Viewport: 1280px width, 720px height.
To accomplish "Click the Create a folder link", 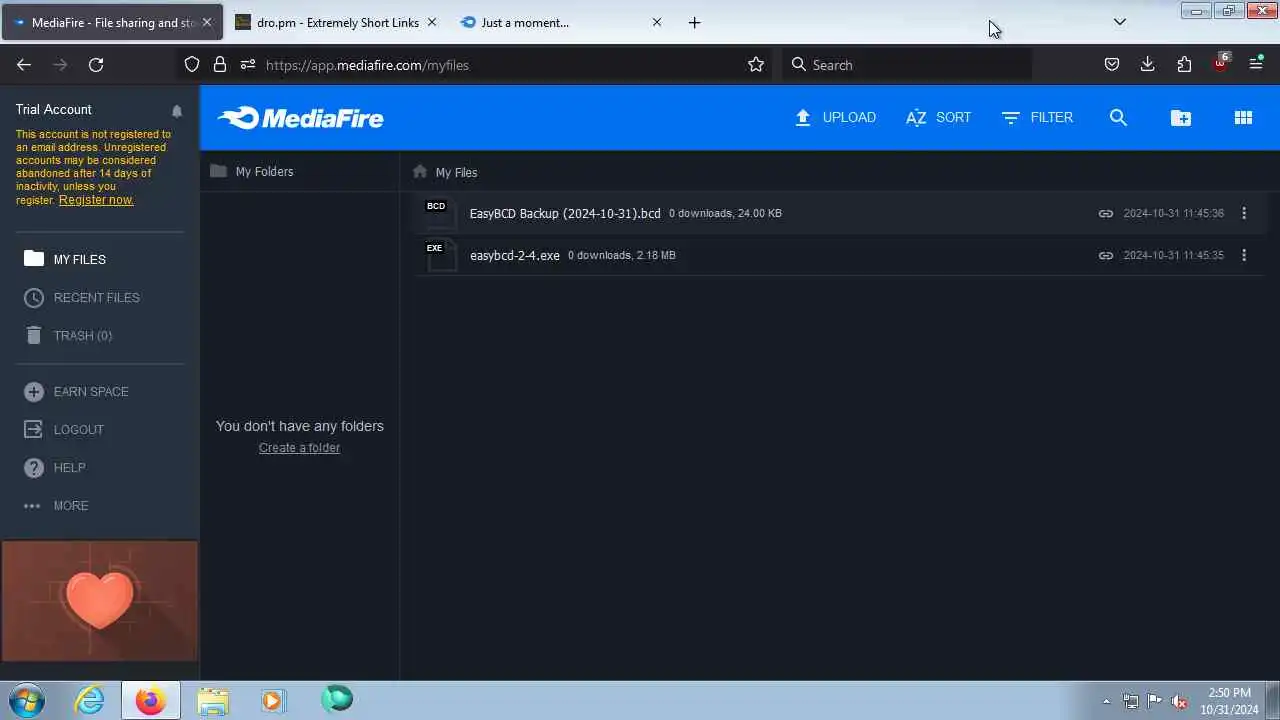I will coord(299,448).
